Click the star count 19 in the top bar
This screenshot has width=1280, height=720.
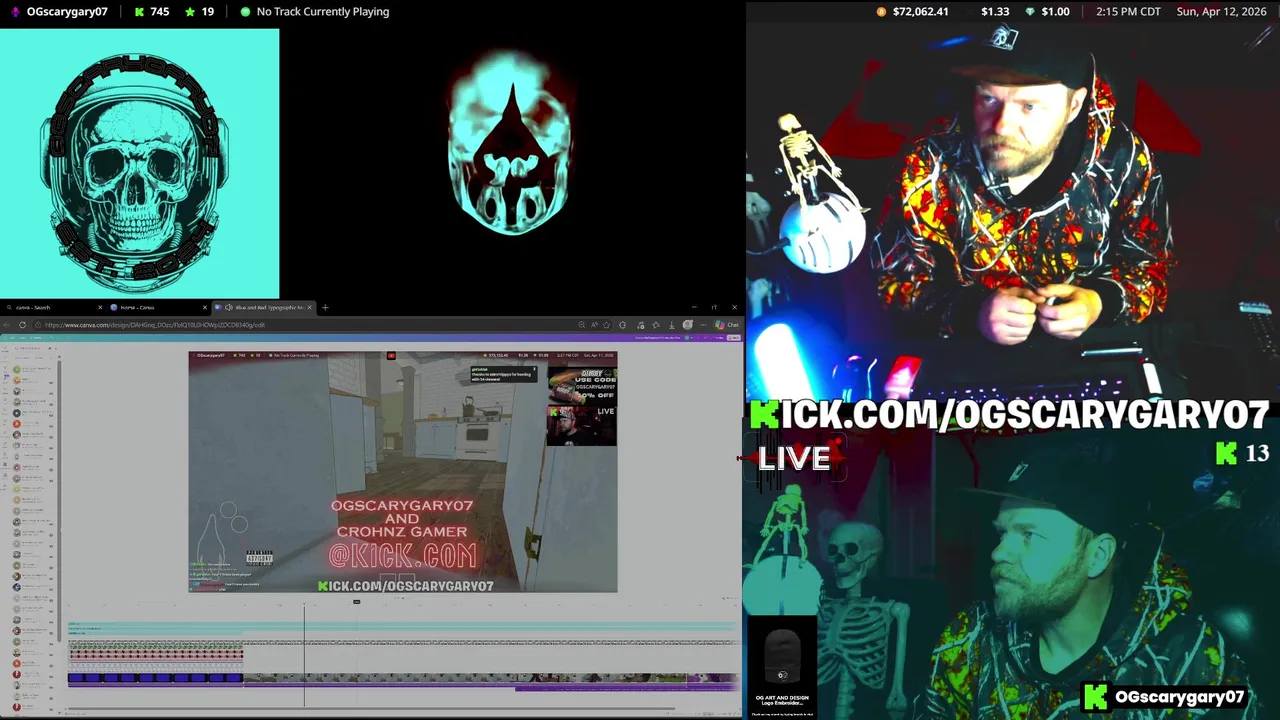[x=207, y=12]
